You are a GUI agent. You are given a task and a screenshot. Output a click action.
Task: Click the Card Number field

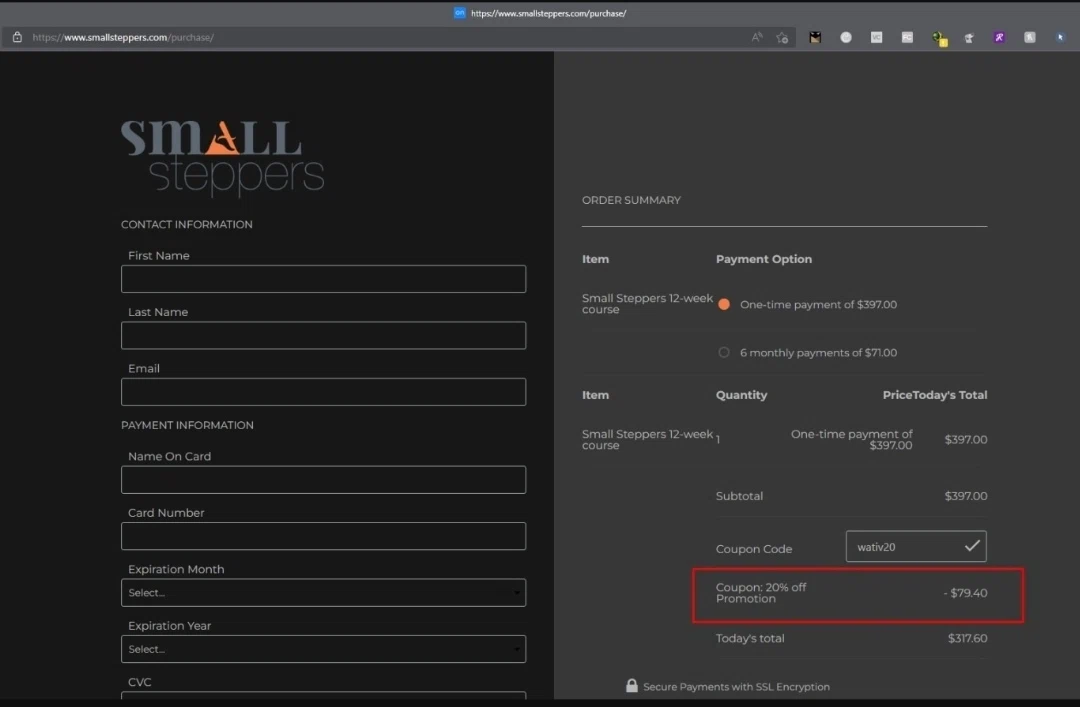(323, 536)
